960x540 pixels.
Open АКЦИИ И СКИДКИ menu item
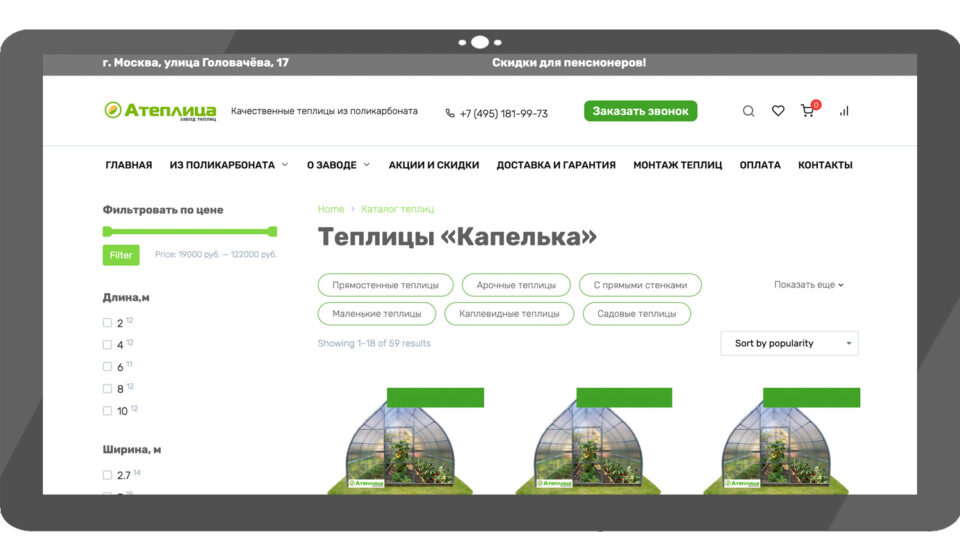(434, 165)
